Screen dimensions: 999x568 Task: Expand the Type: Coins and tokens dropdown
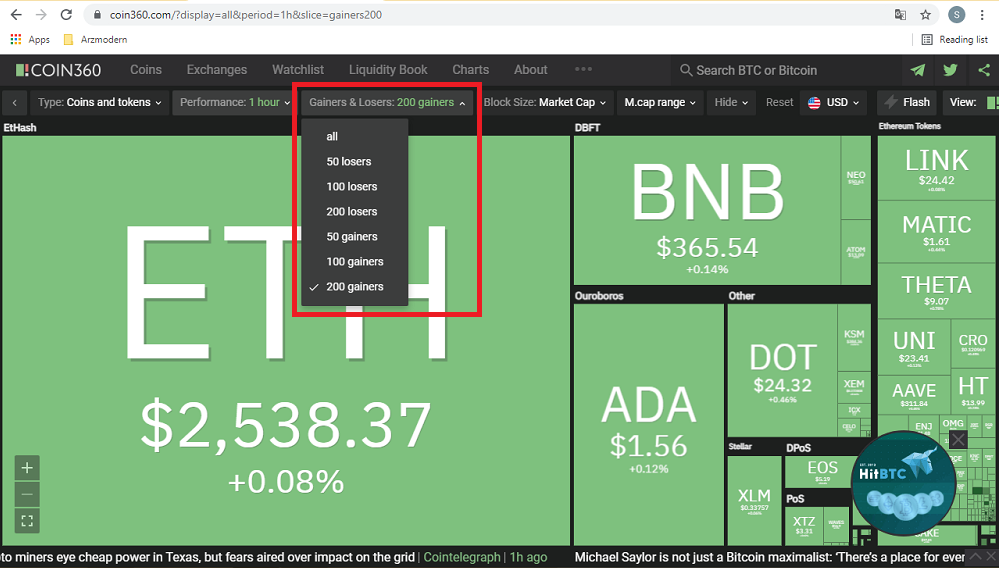pyautogui.click(x=99, y=103)
